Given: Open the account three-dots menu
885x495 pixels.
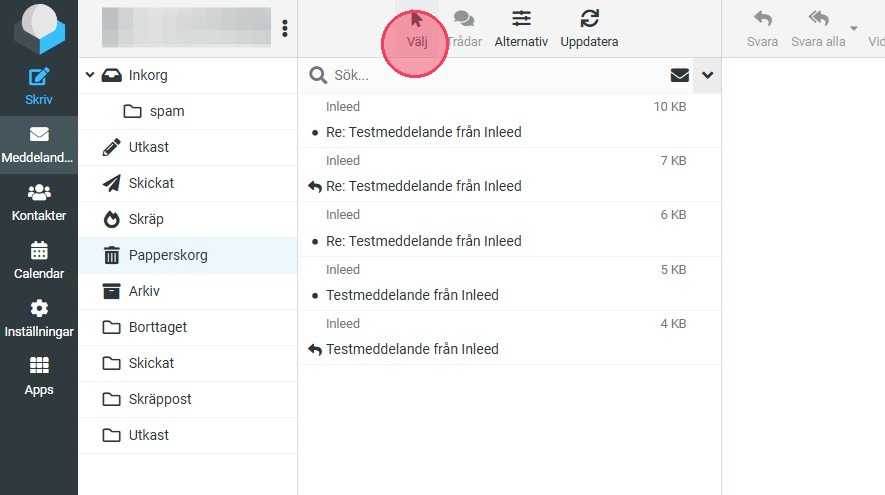Looking at the screenshot, I should point(285,28).
